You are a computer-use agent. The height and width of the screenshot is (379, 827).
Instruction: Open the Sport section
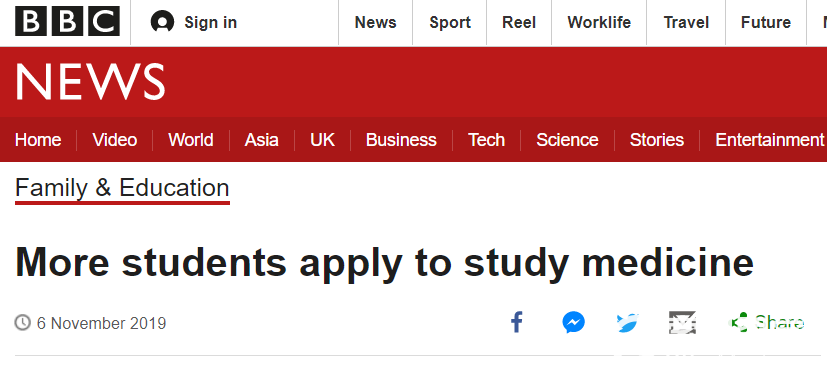(x=450, y=22)
